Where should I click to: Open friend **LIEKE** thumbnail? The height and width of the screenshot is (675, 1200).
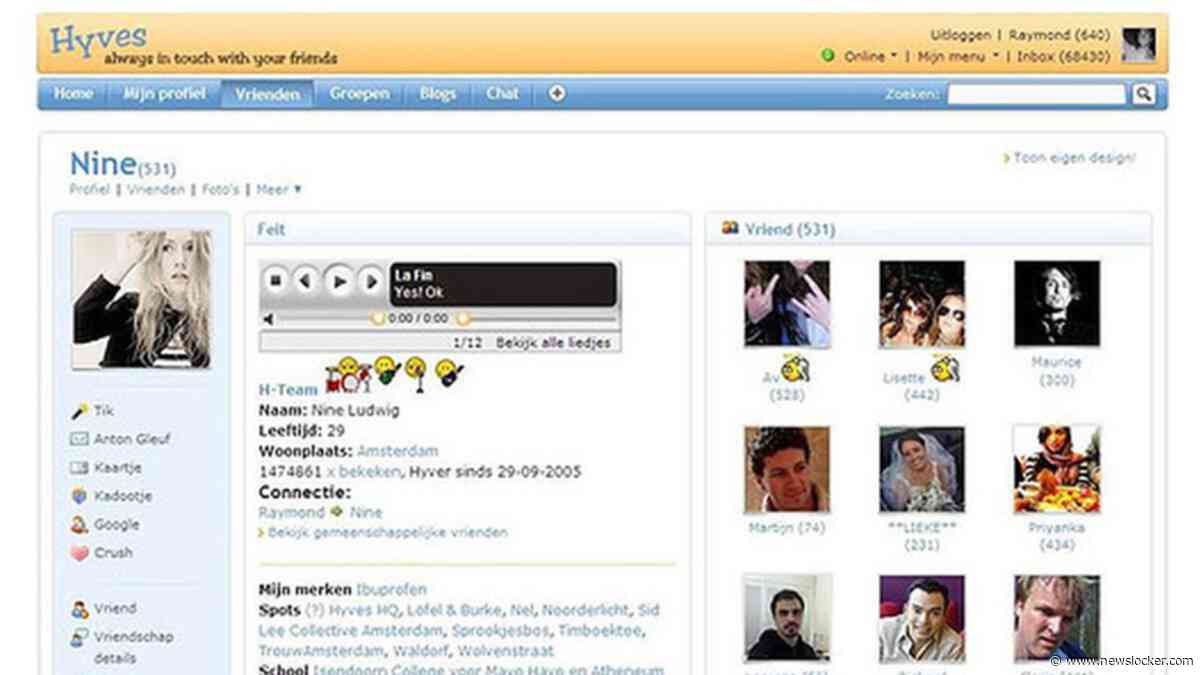922,470
